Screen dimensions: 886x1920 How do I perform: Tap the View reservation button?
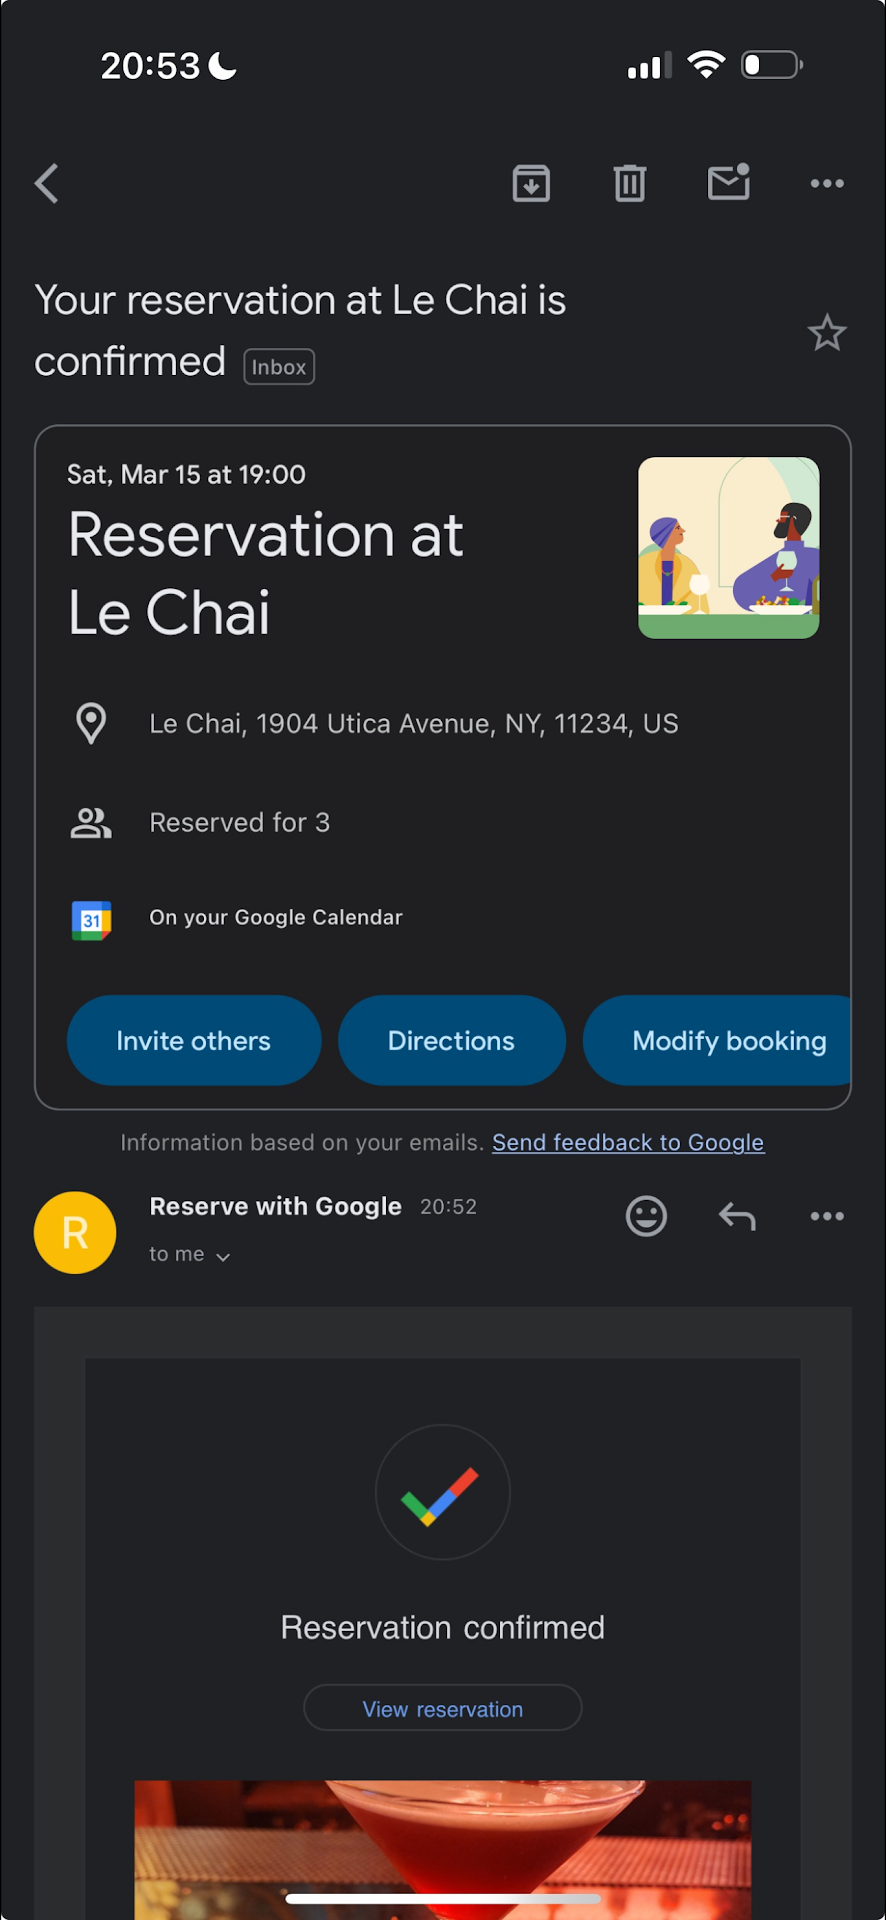[443, 1709]
